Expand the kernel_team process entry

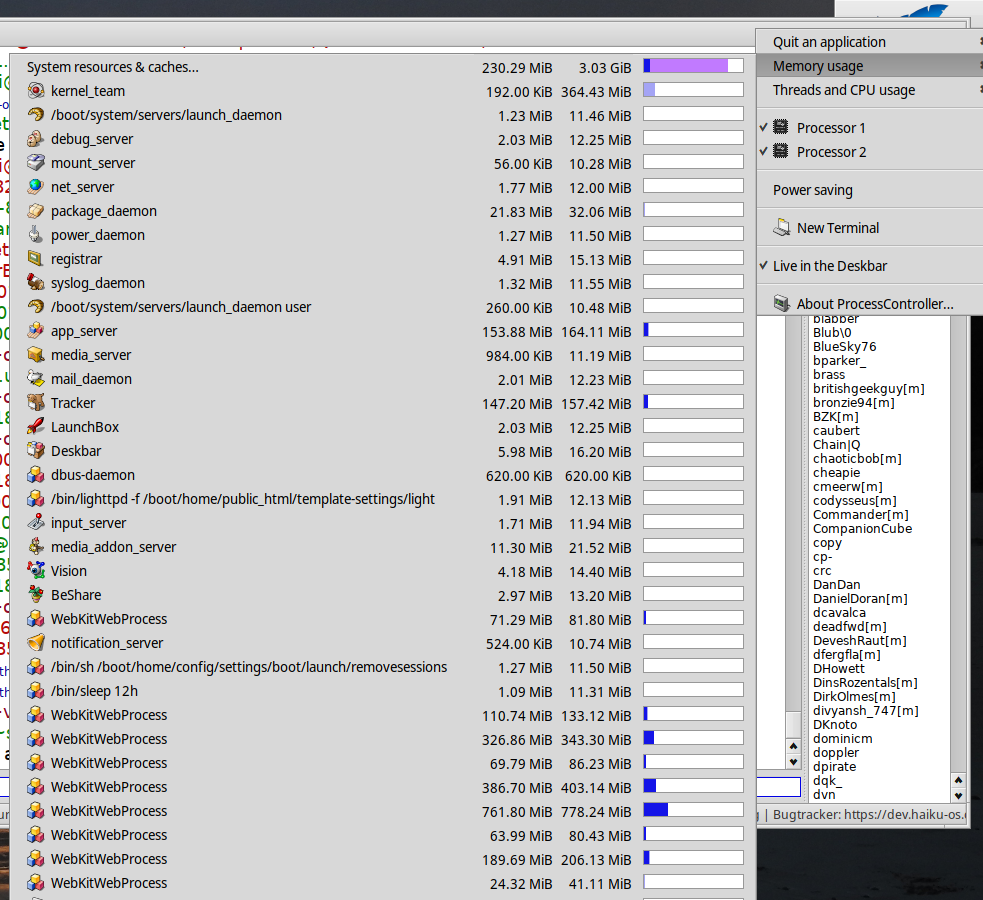coord(90,91)
